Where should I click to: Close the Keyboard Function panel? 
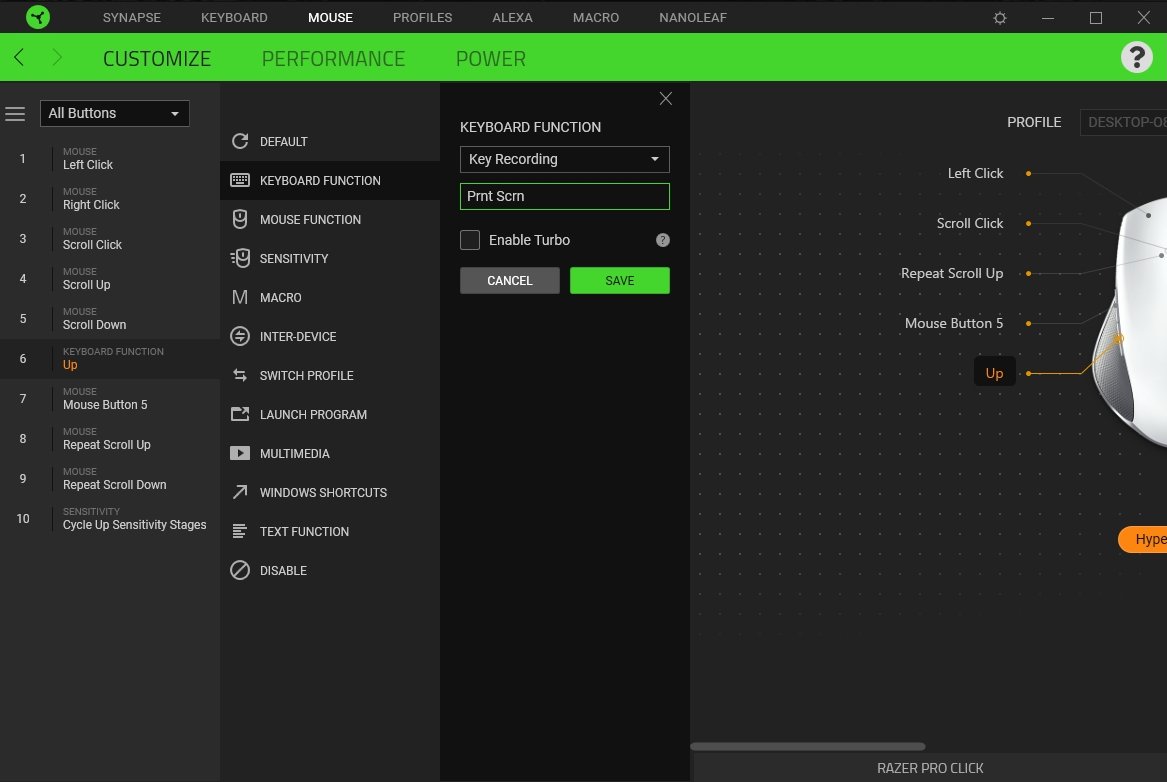665,99
